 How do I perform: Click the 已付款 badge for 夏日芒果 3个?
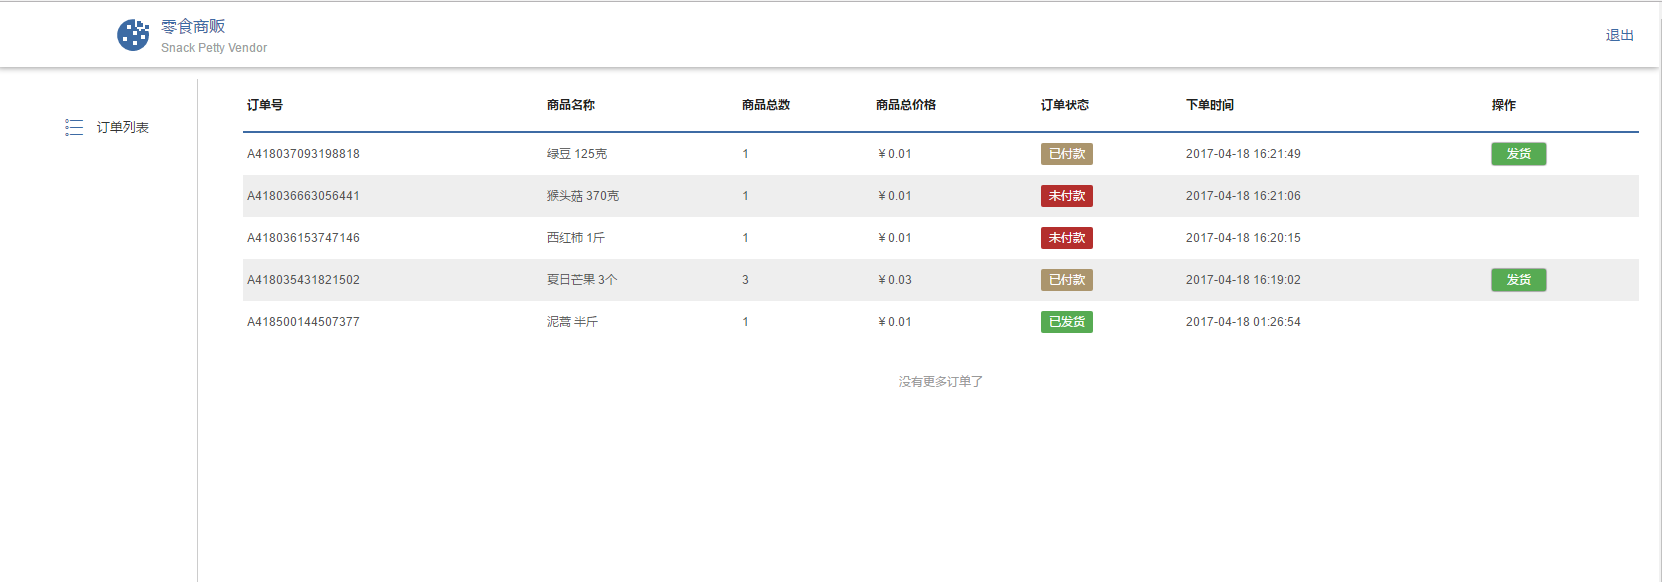(1066, 280)
